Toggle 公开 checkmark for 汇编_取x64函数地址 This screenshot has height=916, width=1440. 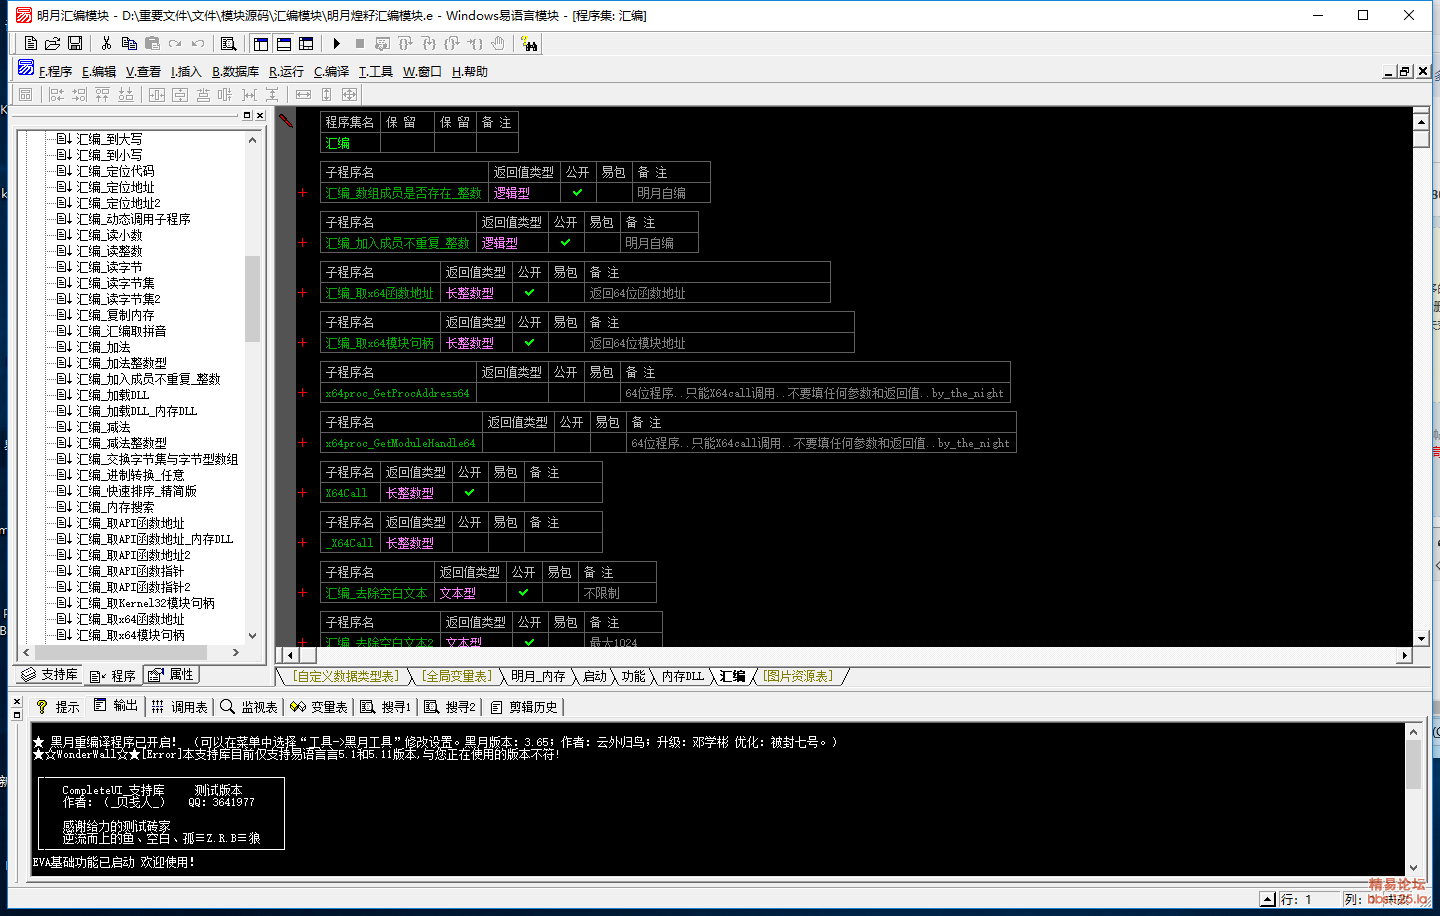[x=529, y=292]
